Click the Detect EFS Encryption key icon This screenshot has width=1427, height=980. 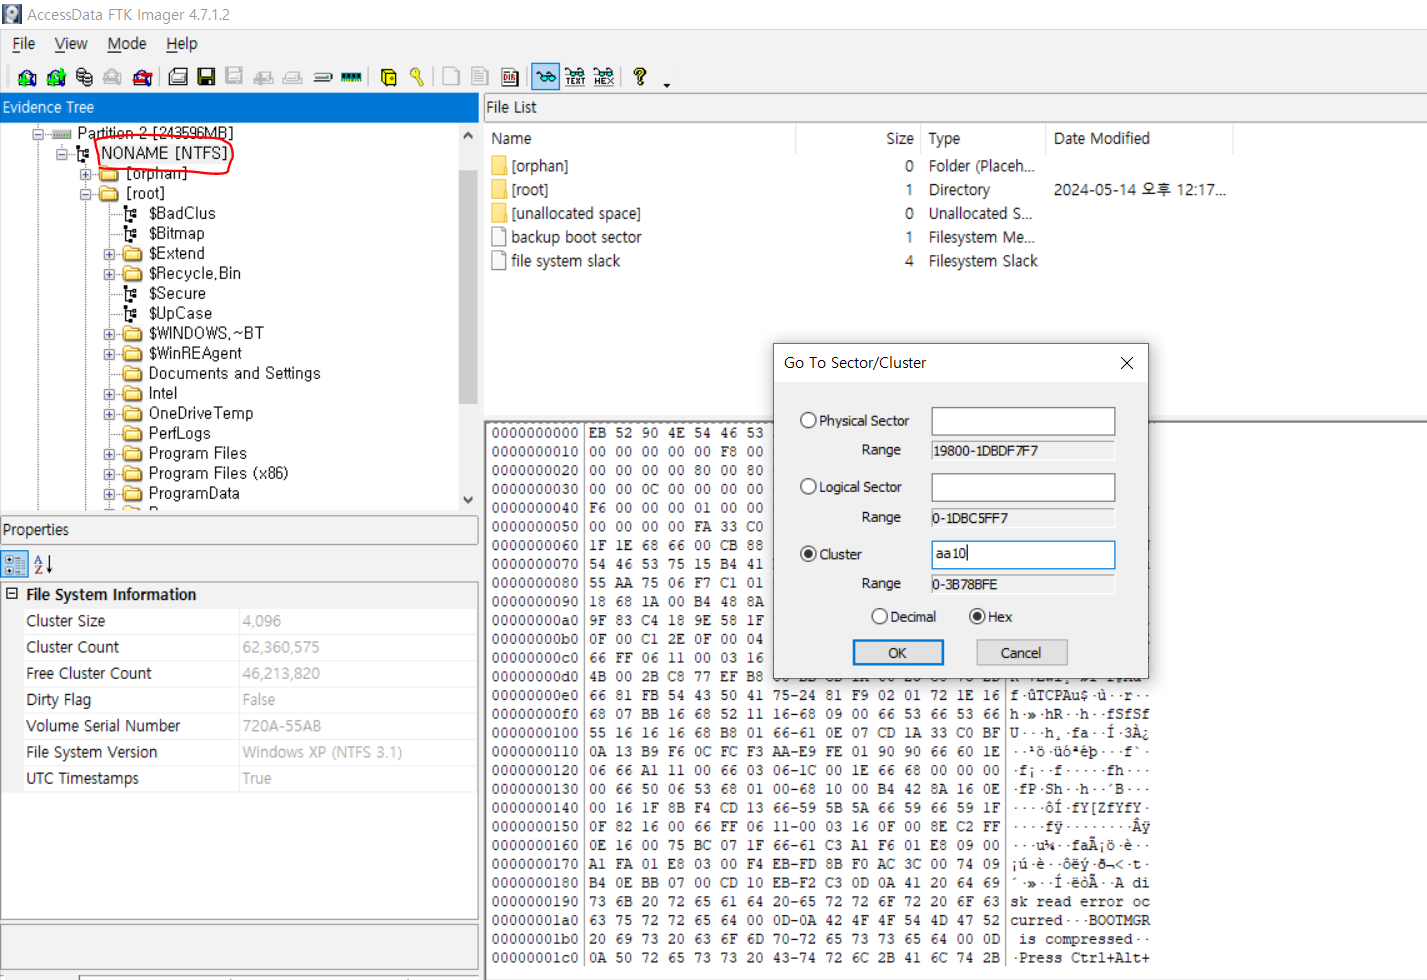[x=417, y=77]
